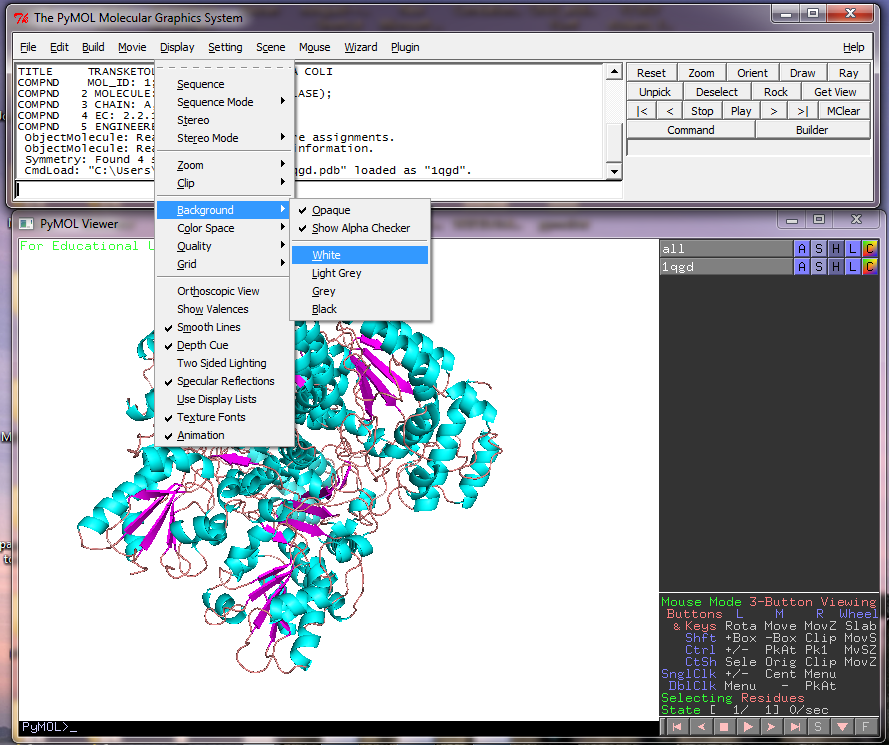
Task: Select White background color
Action: (326, 255)
